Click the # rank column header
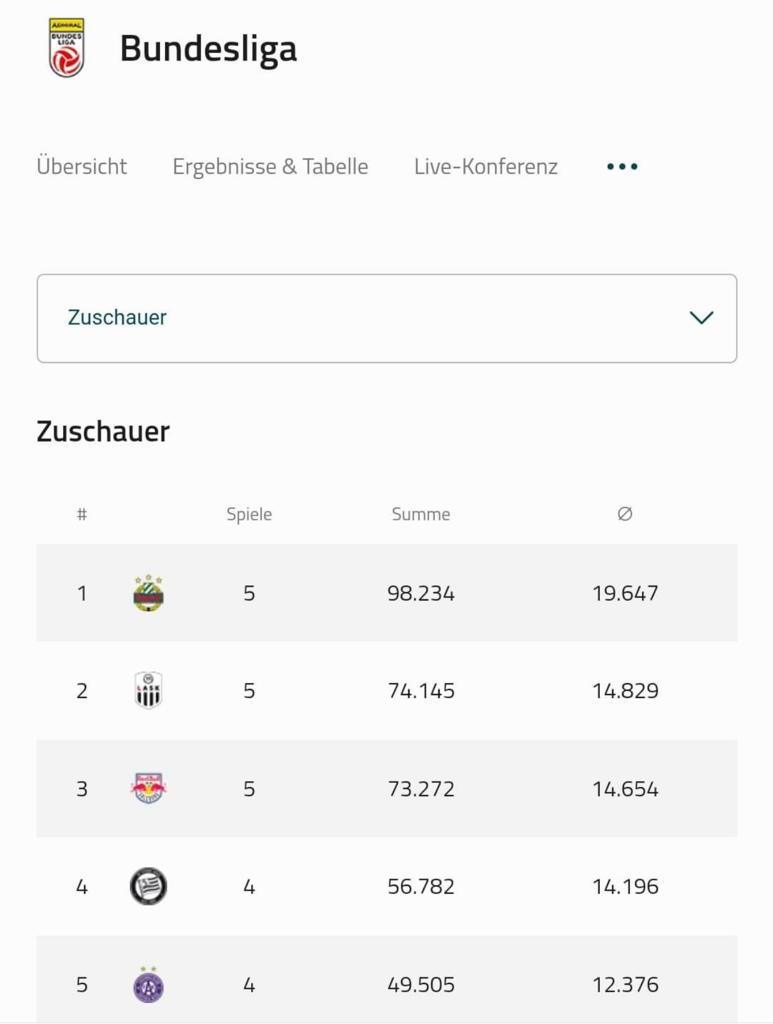The image size is (773, 1024). pos(82,514)
